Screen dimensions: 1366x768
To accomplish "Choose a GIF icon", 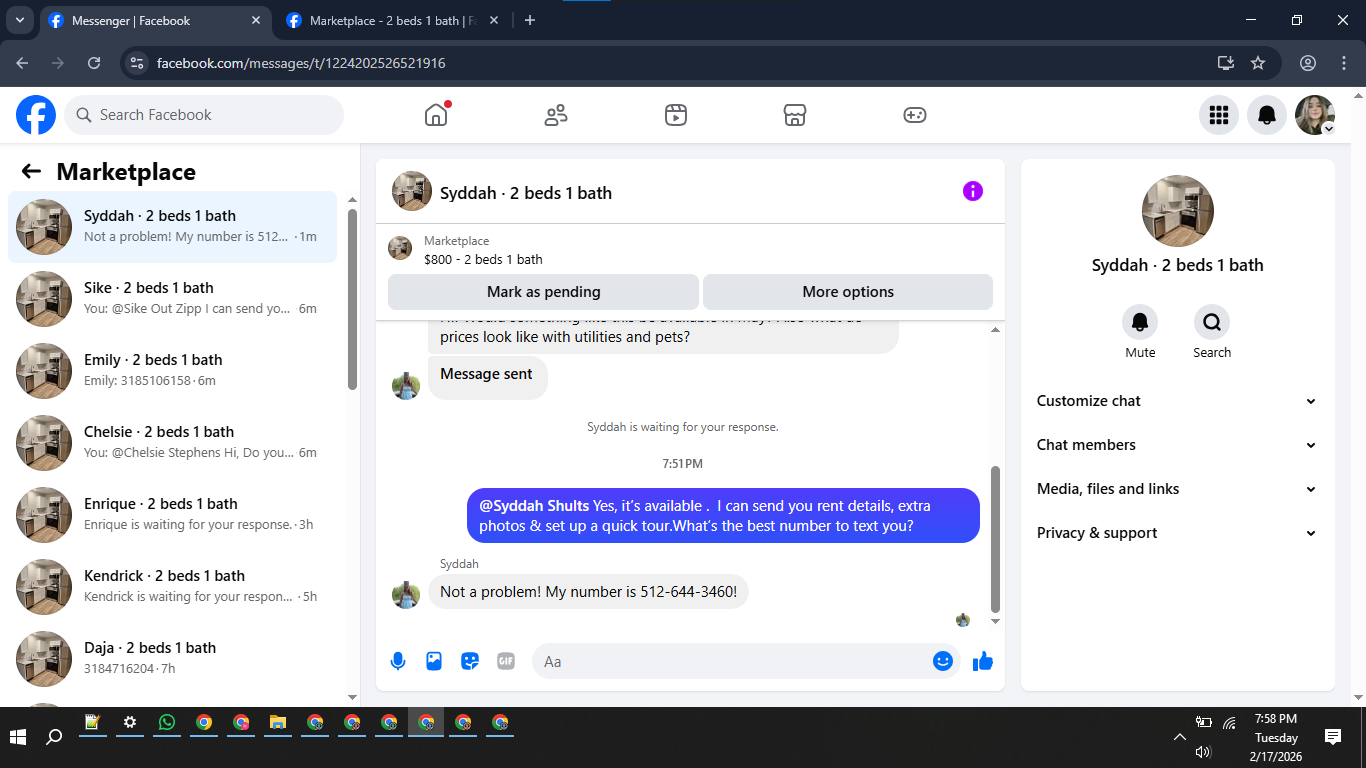I will 506,661.
